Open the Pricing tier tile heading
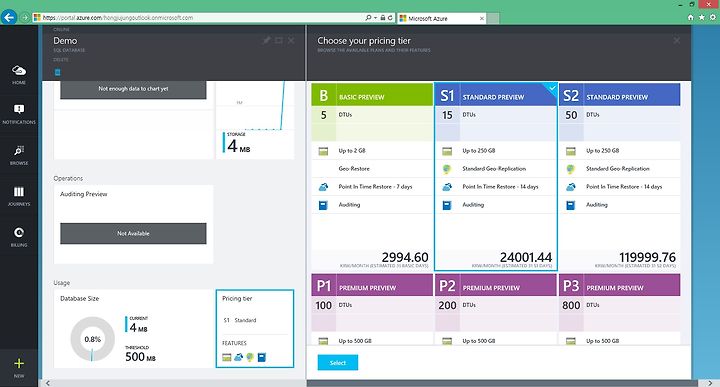Image resolution: width=720 pixels, height=387 pixels. click(x=237, y=298)
